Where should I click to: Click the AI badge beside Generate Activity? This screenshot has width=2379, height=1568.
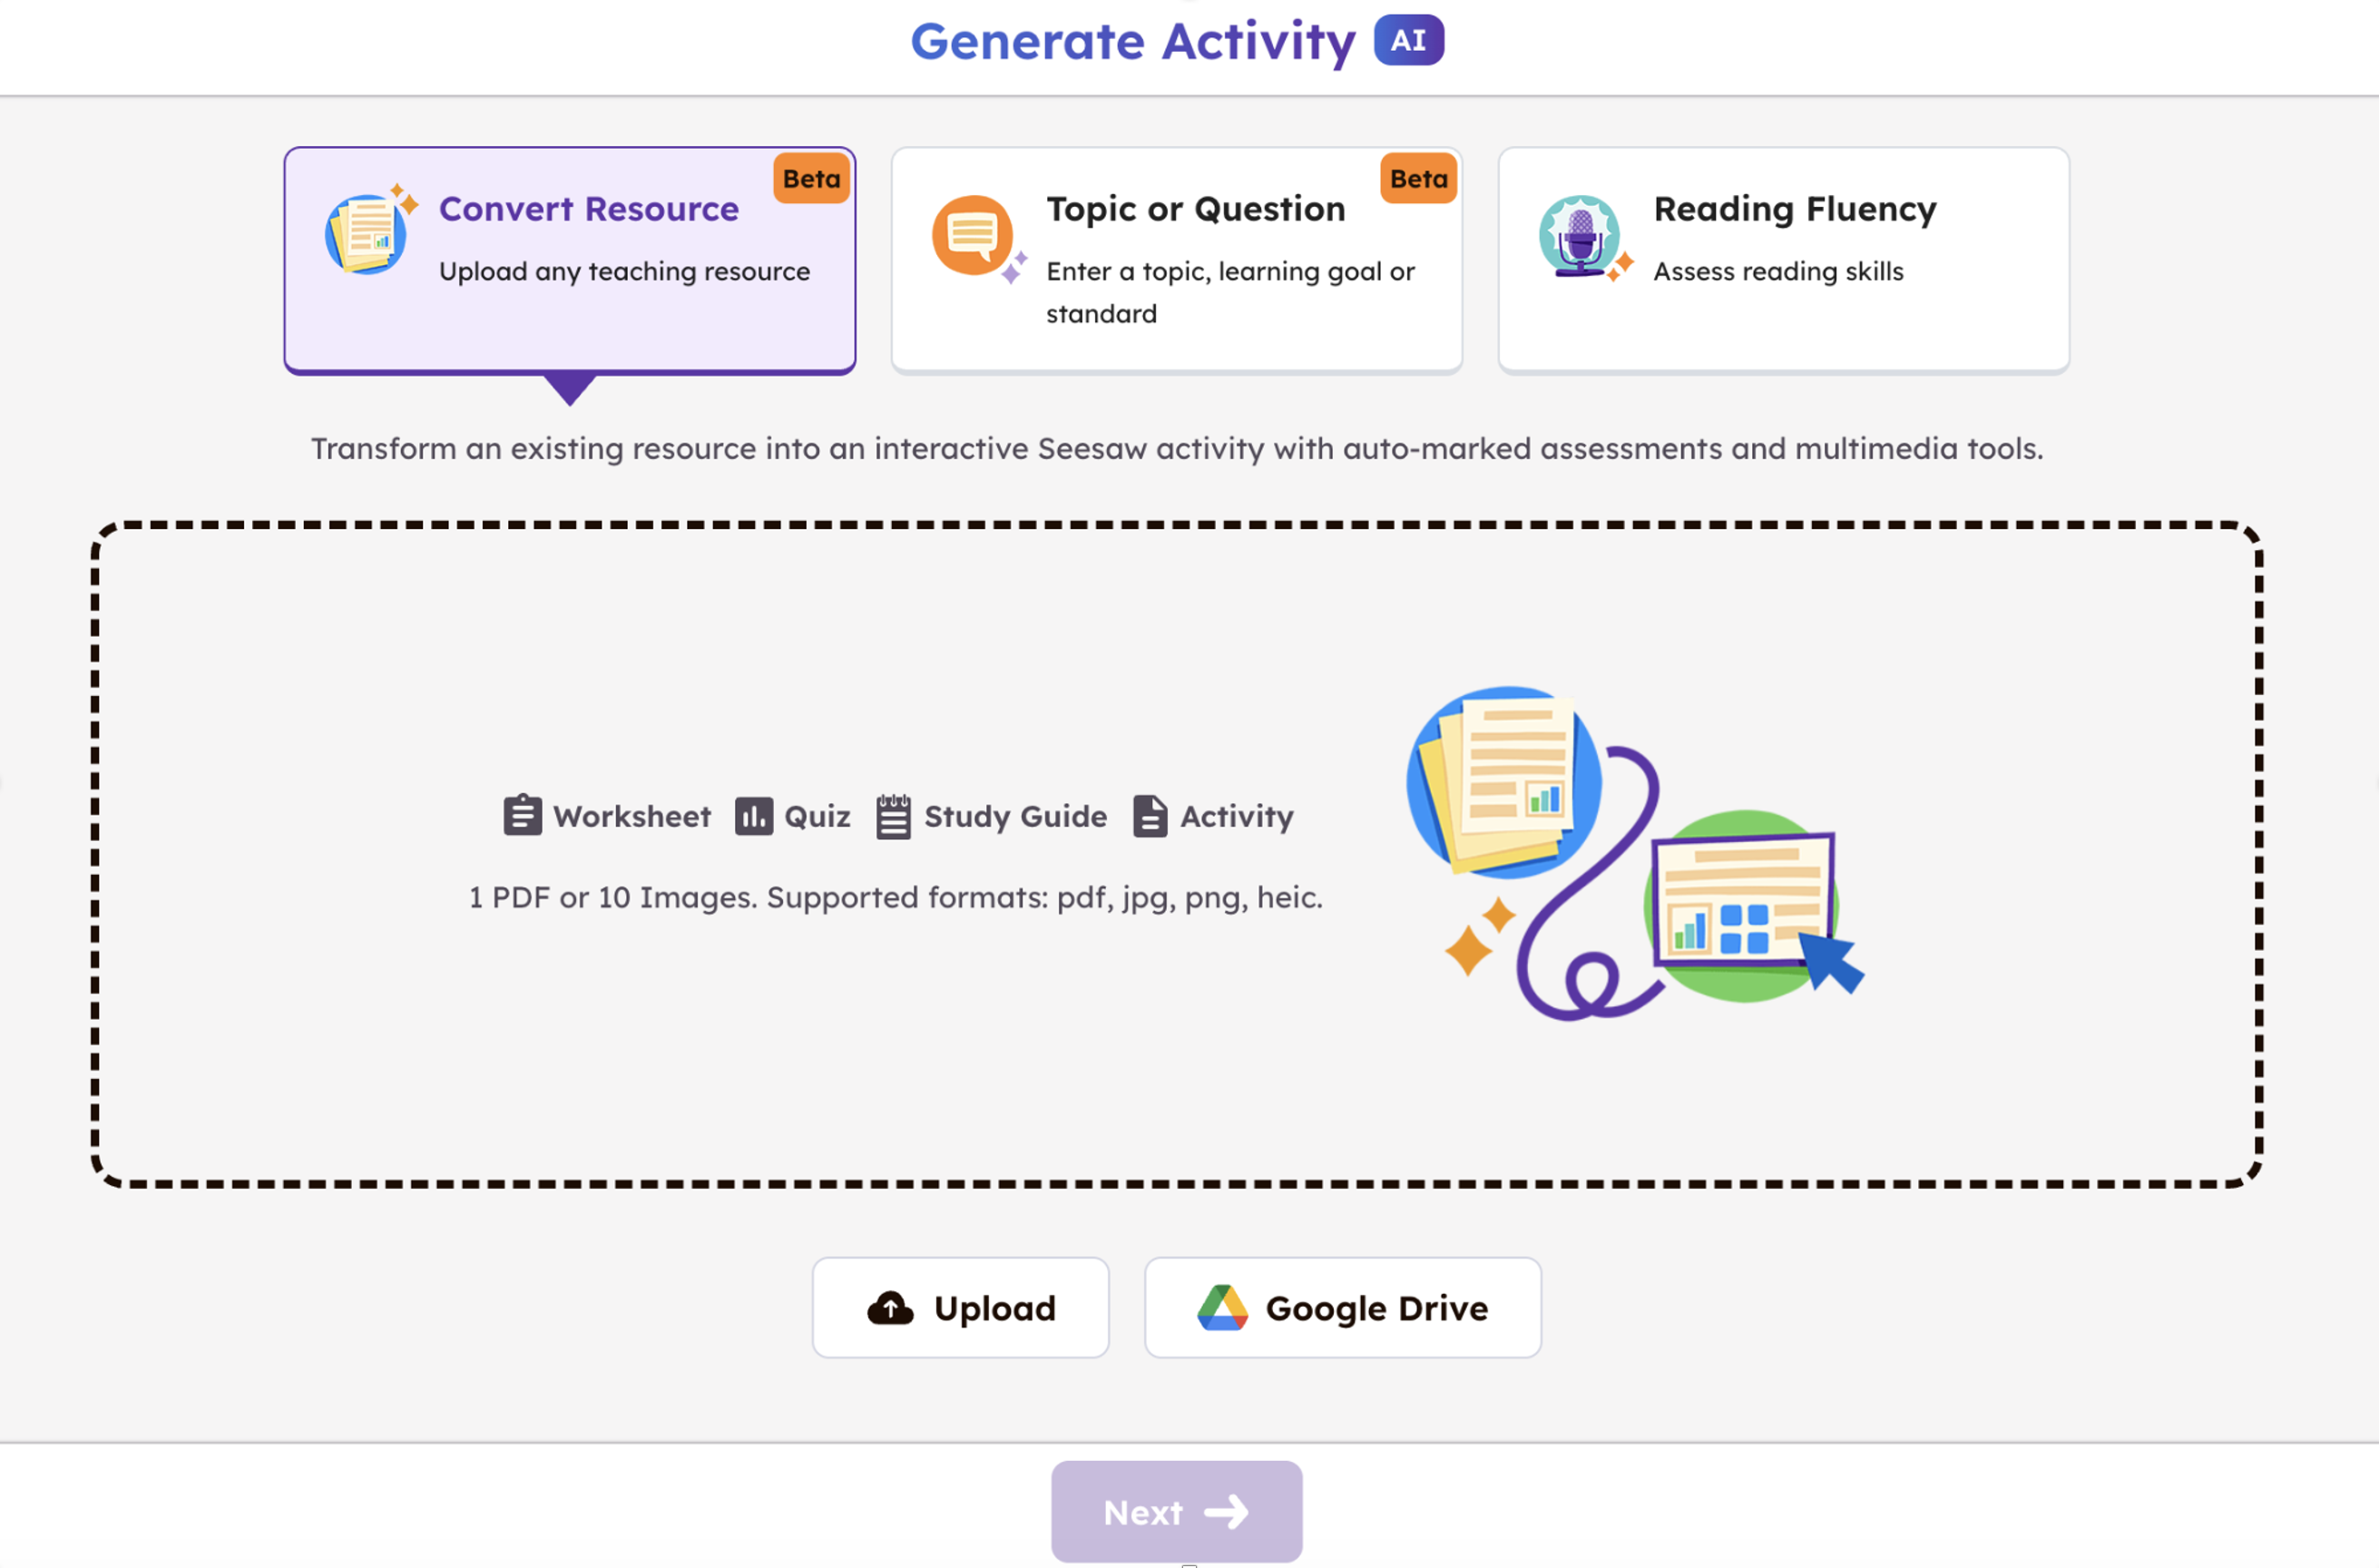(1408, 41)
